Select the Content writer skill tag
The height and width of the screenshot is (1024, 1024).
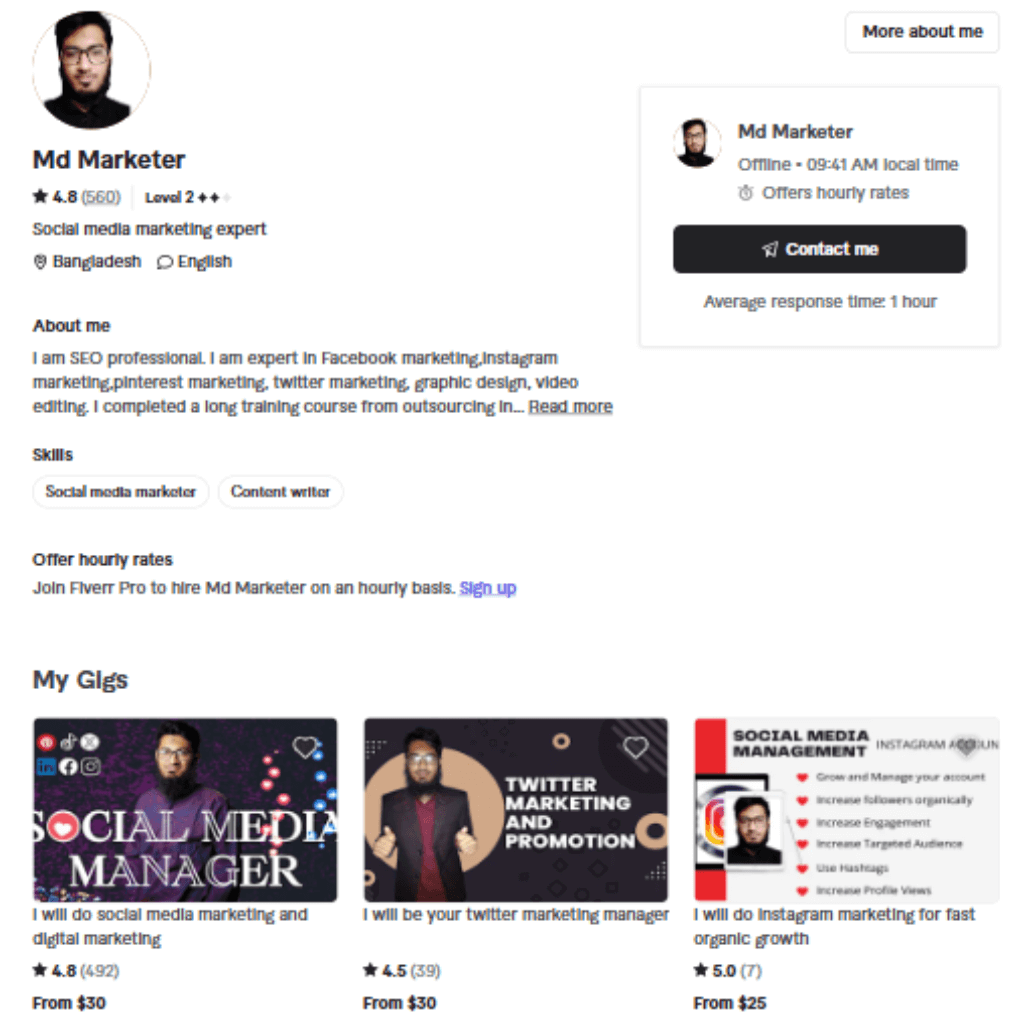(280, 491)
